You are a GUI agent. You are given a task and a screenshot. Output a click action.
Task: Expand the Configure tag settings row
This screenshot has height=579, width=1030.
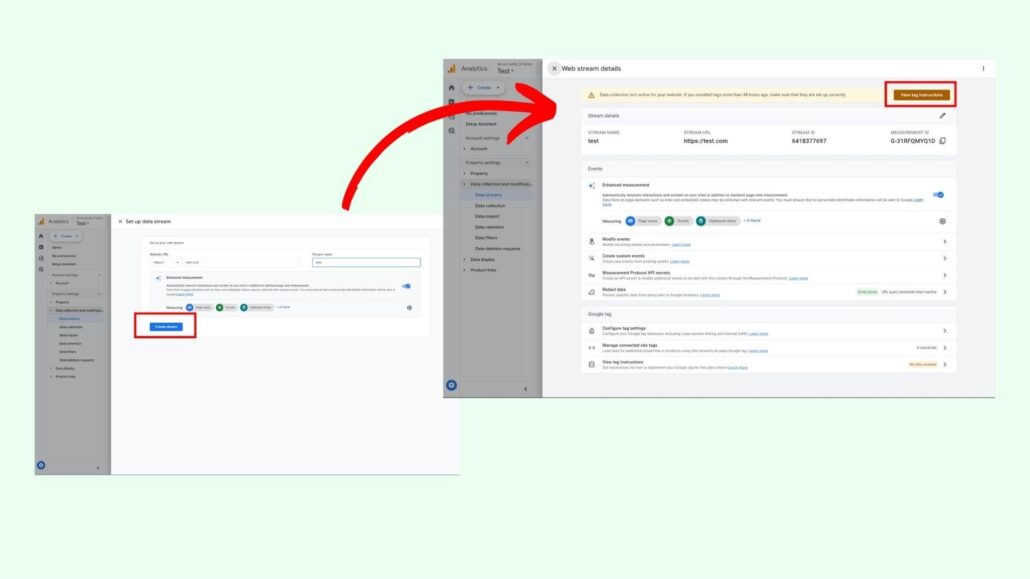pyautogui.click(x=944, y=331)
